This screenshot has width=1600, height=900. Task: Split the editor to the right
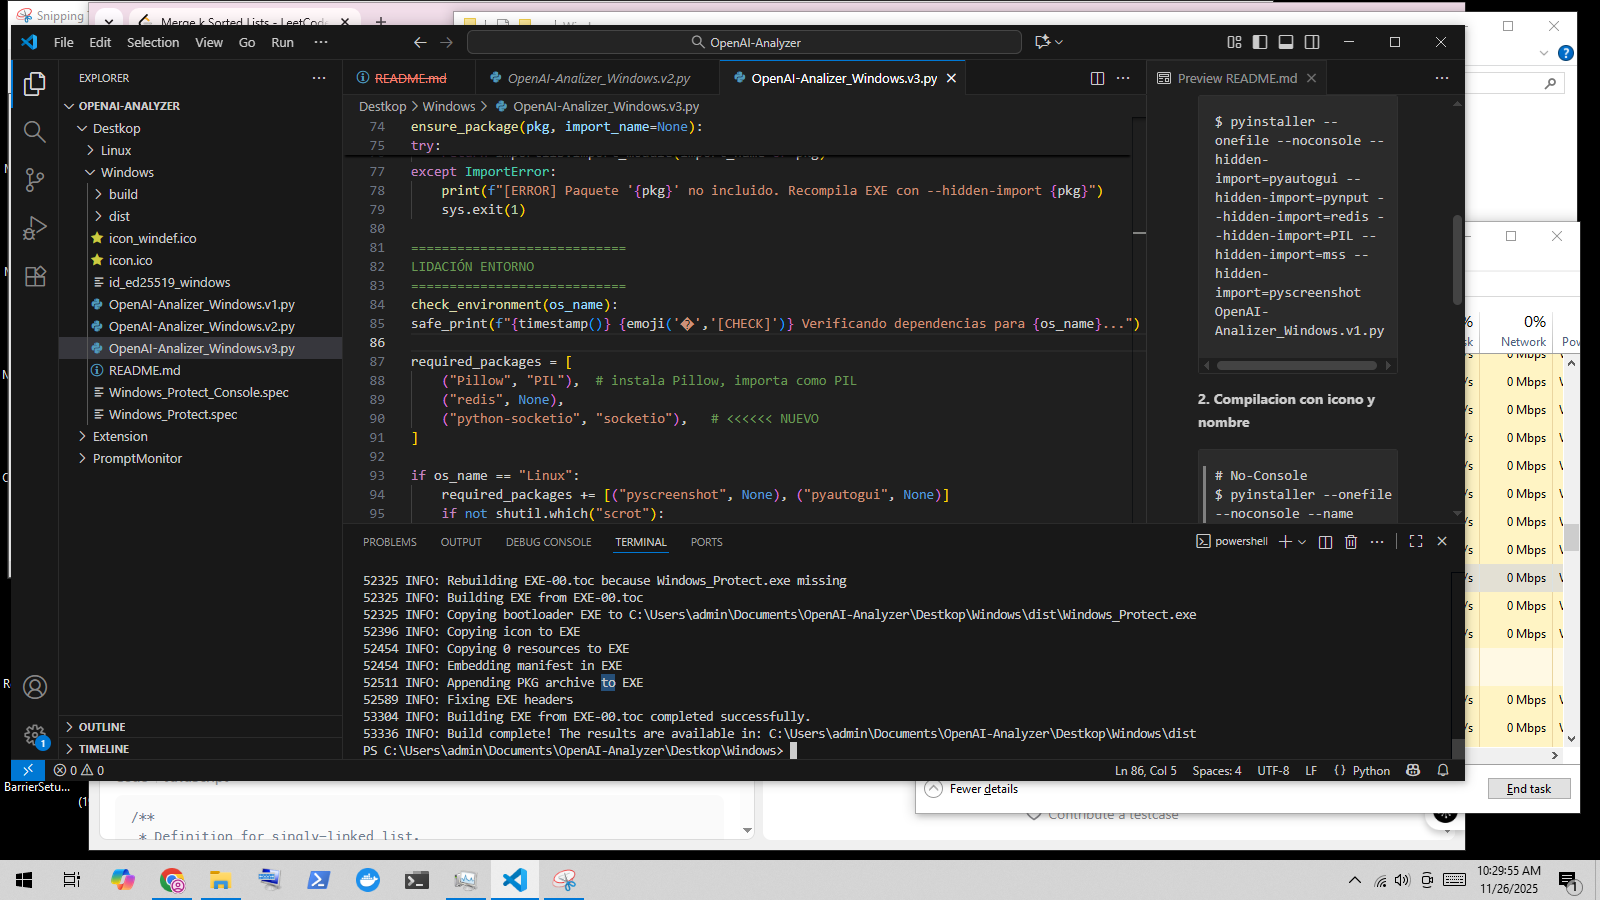pos(1097,78)
